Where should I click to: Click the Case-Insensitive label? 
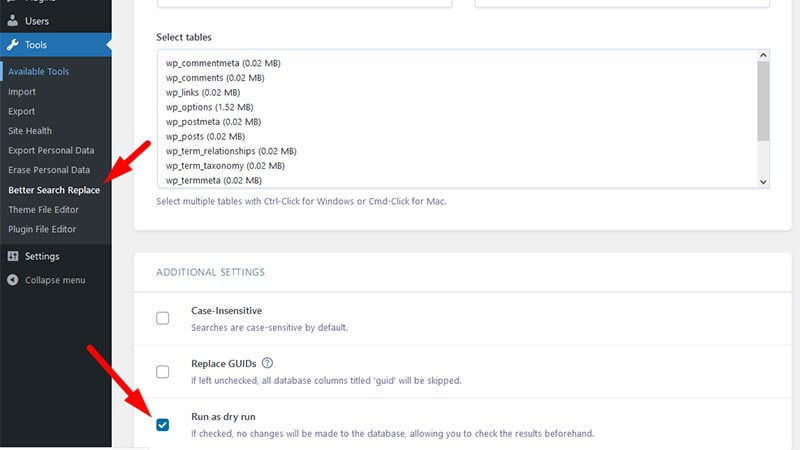tap(227, 310)
